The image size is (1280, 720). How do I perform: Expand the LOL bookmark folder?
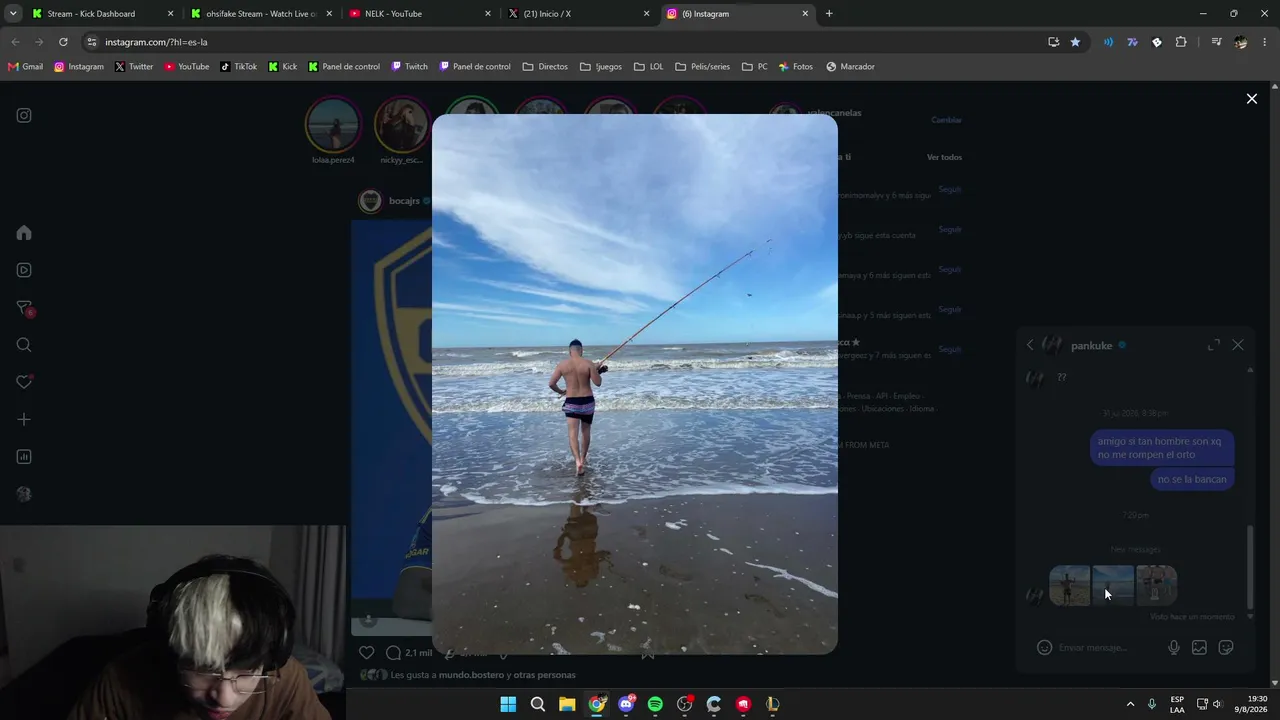point(648,67)
